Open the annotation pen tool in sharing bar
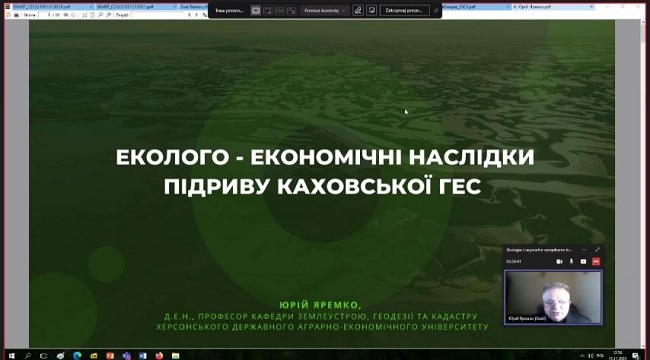This screenshot has width=650, height=360. (358, 11)
